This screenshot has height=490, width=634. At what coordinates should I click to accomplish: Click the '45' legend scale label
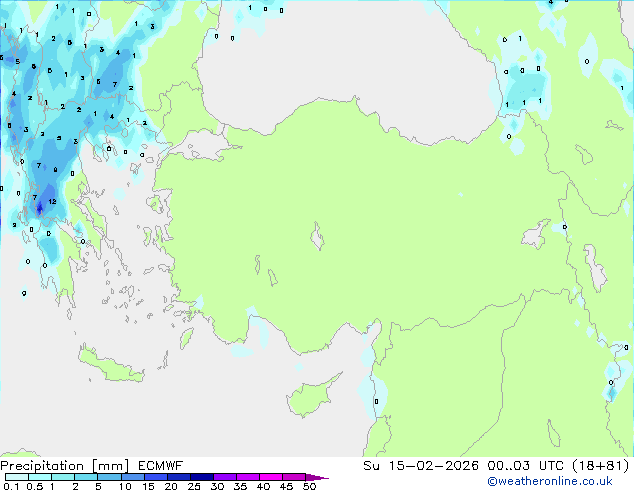pos(286,486)
